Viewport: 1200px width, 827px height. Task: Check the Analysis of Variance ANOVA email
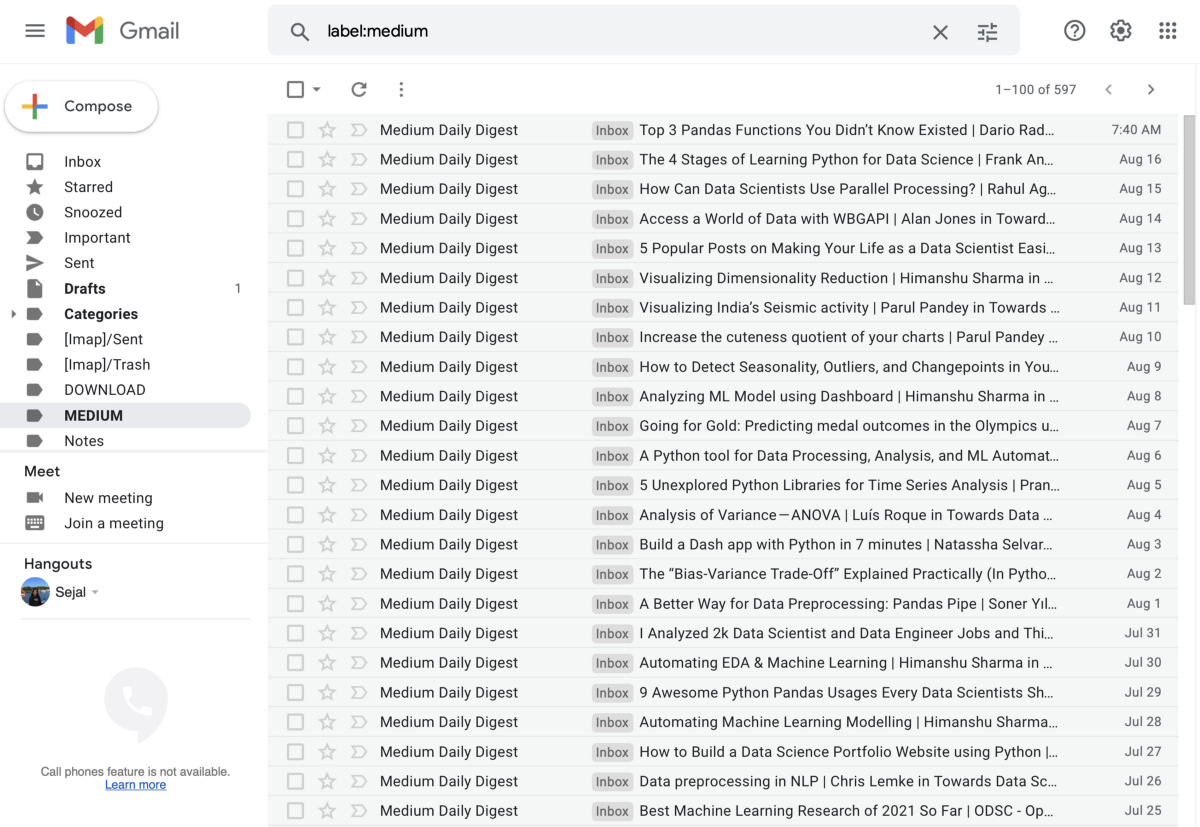(x=295, y=514)
